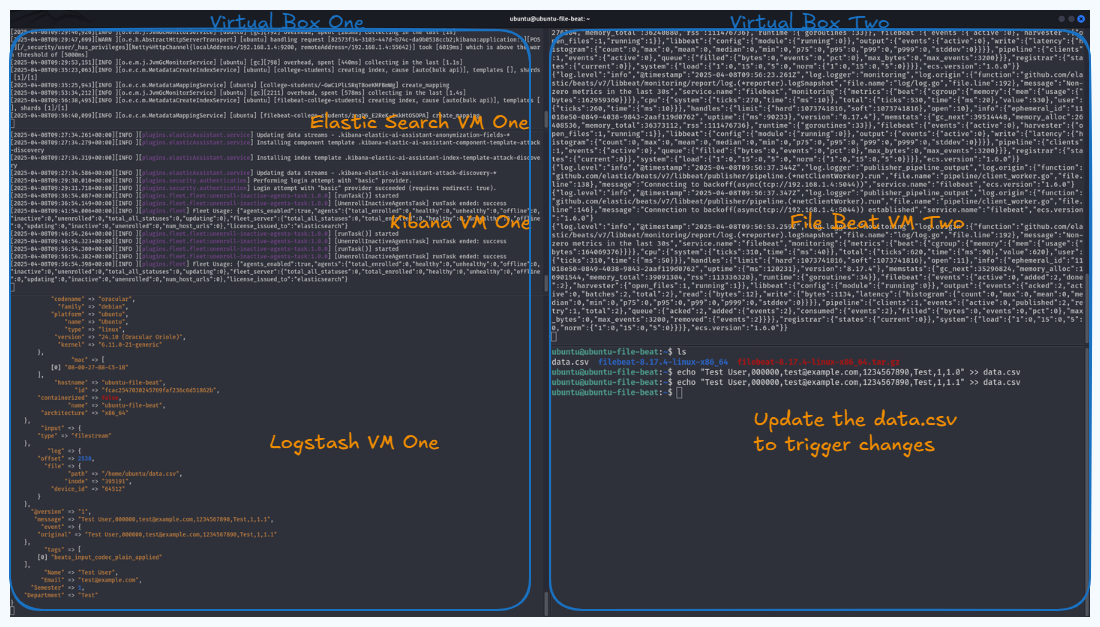Select the "Department" => "Test" line

coord(61,595)
